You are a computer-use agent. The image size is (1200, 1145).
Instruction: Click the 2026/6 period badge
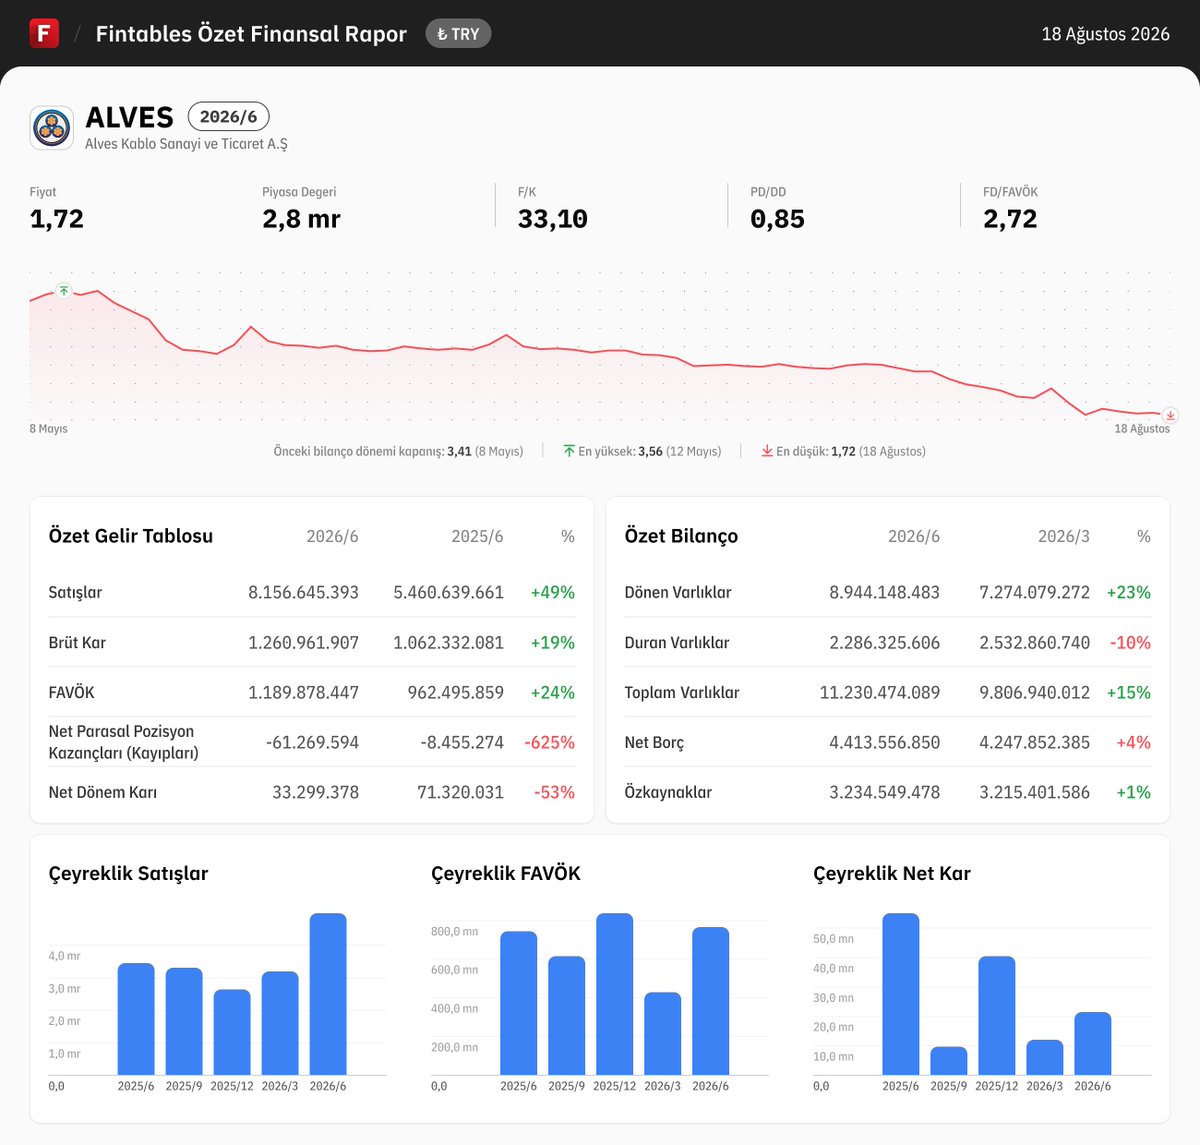tap(228, 117)
